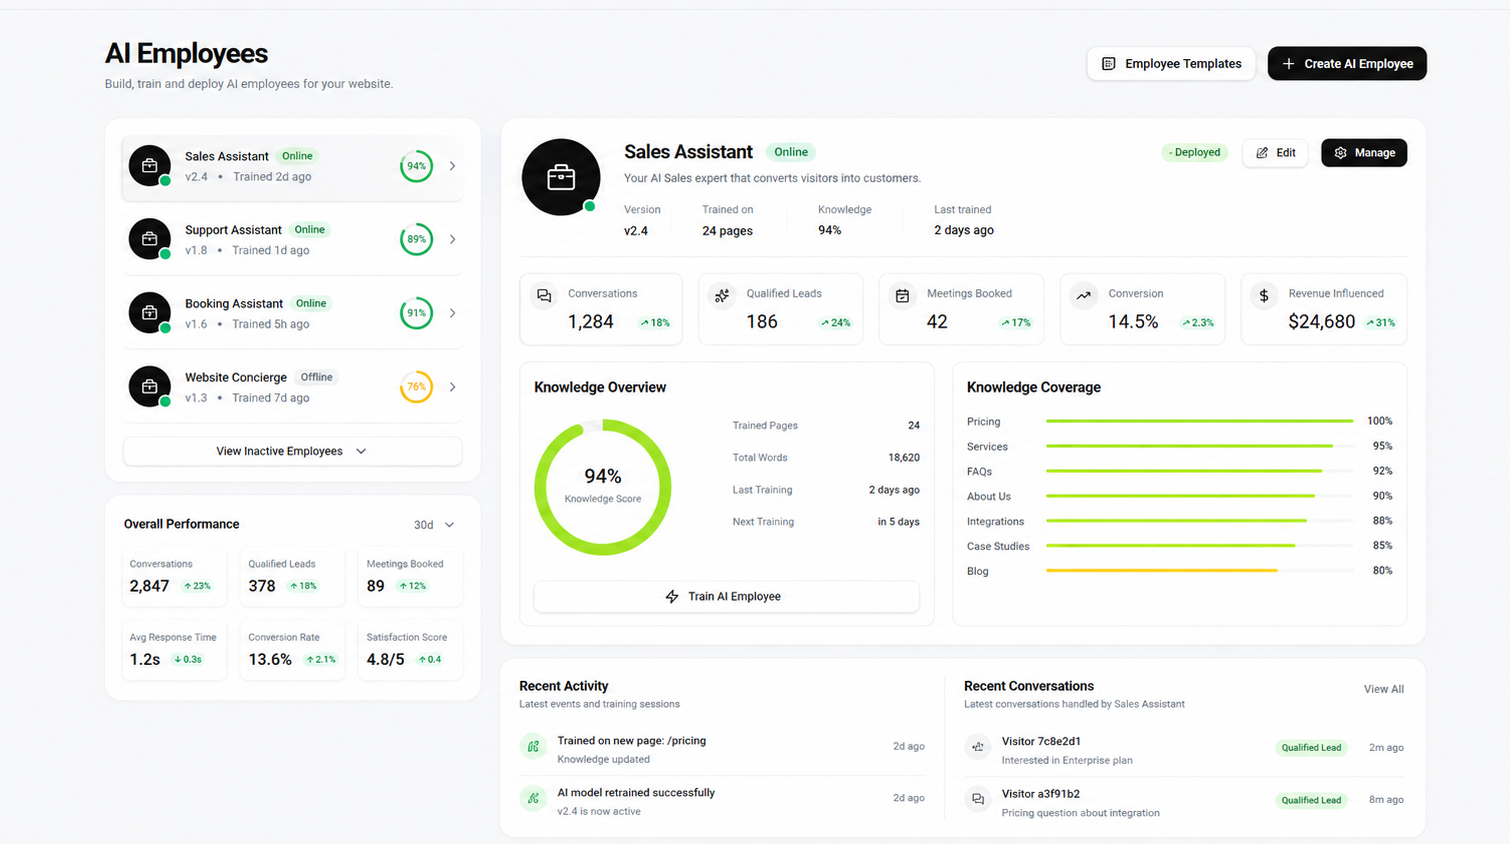Click the large Sales Assistant profile avatar
Viewport: 1510px width, 844px height.
coord(561,177)
